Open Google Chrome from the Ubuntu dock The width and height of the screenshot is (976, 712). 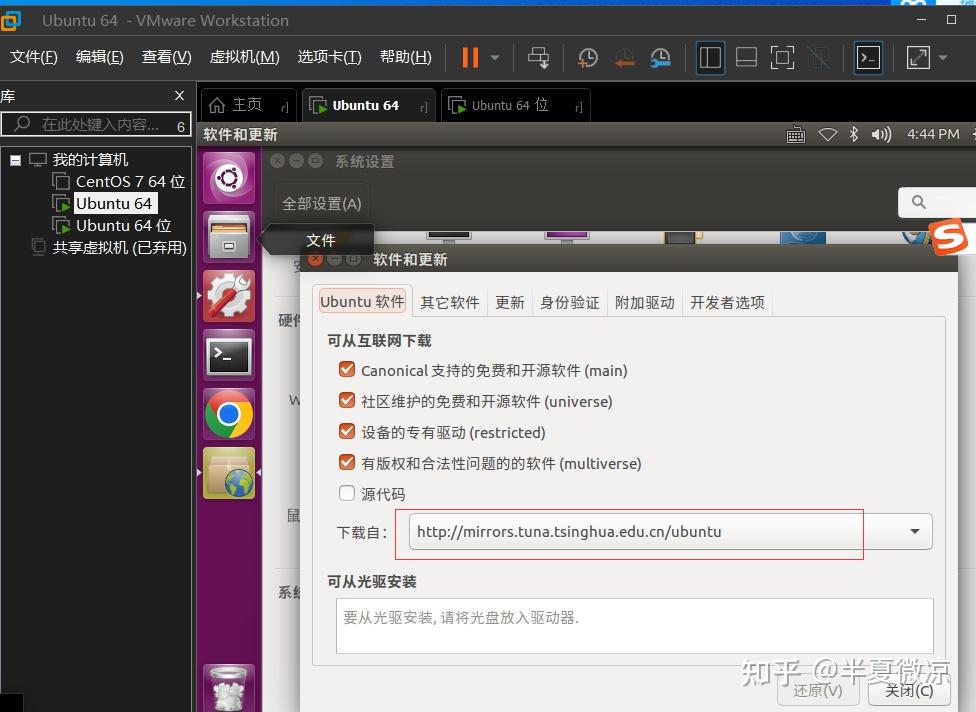(x=228, y=414)
